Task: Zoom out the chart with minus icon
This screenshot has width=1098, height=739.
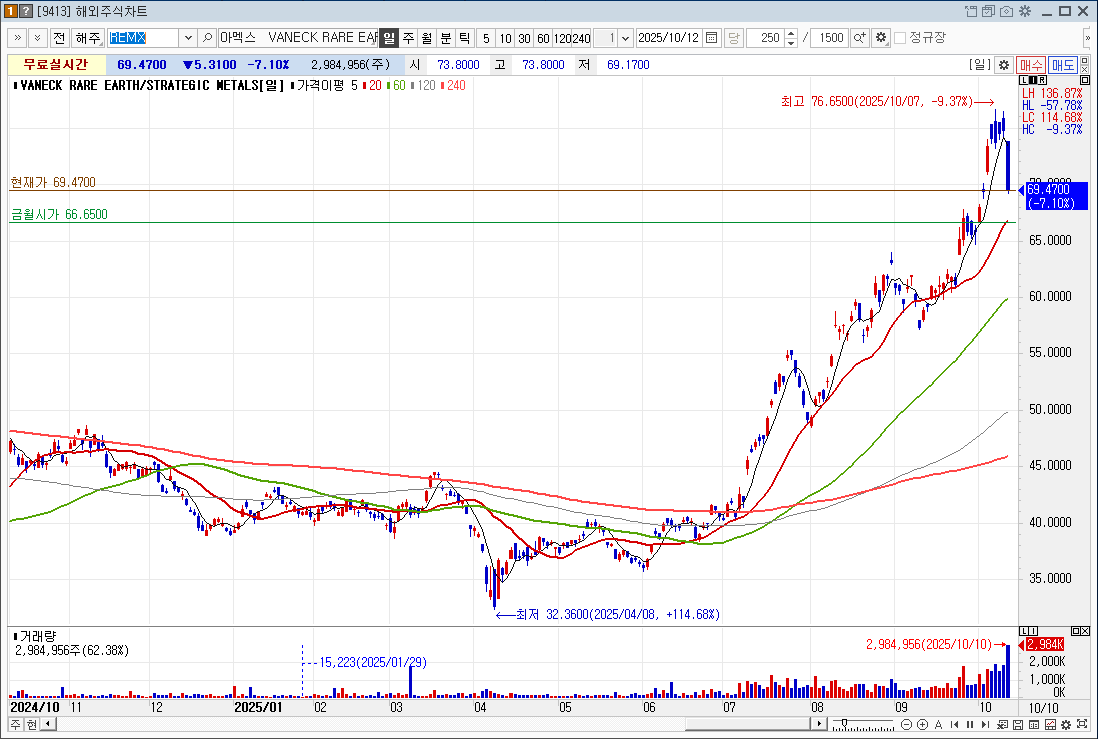Action: 906,724
